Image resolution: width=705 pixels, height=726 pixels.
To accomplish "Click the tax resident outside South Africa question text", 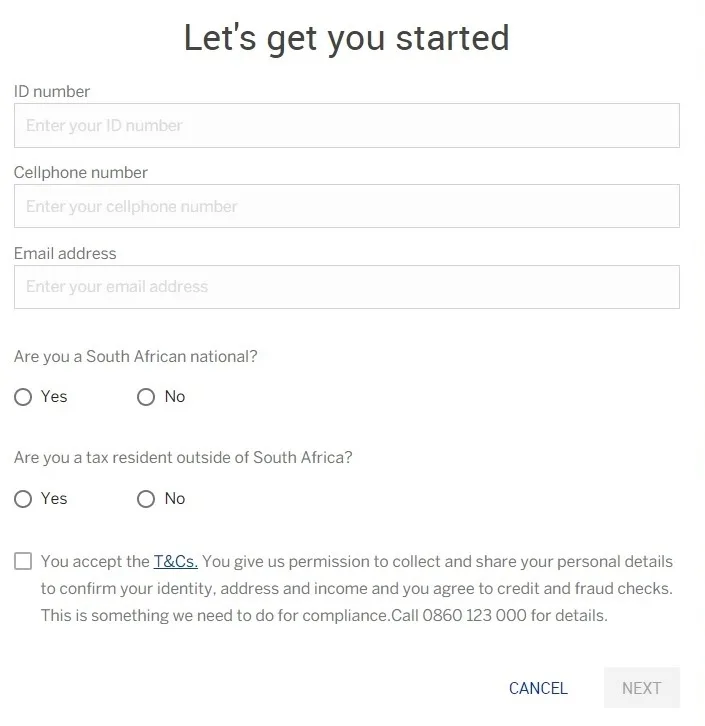I will click(183, 458).
